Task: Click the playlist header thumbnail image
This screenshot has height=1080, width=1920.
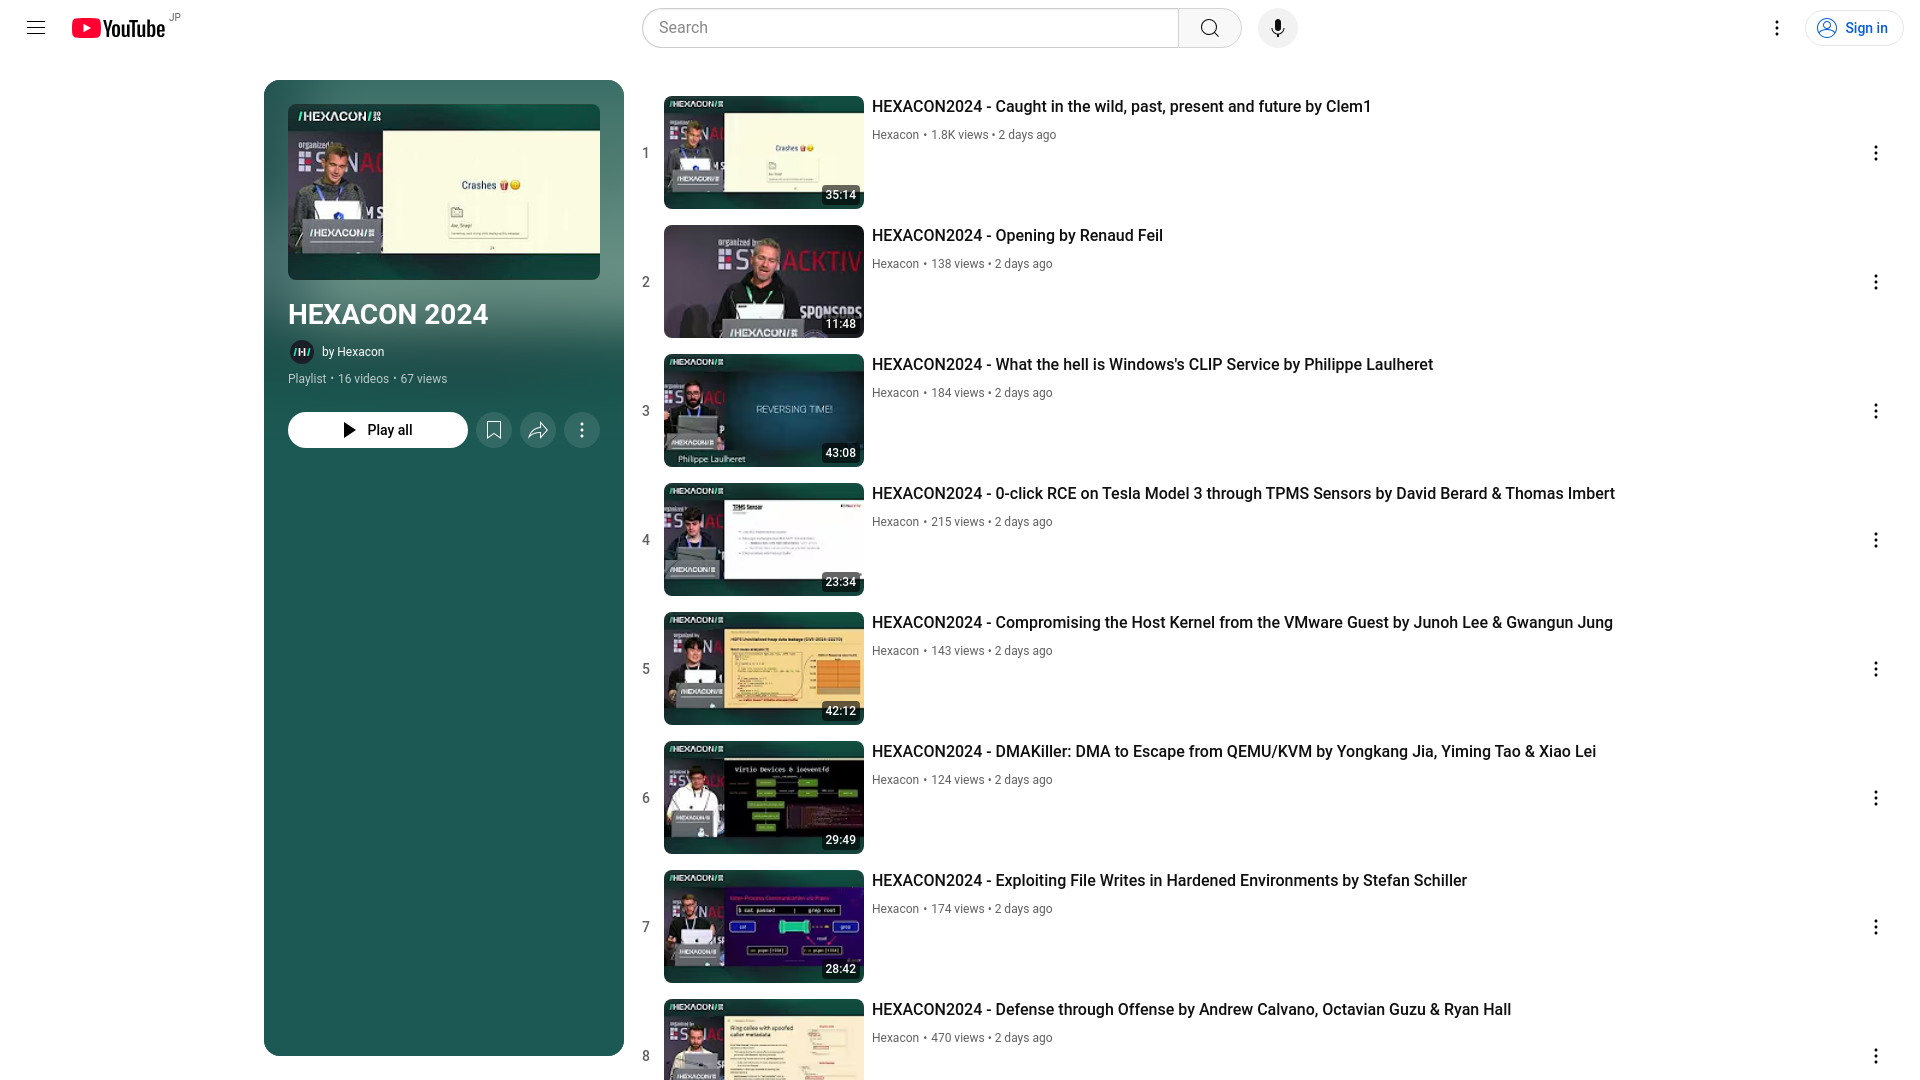Action: [444, 192]
